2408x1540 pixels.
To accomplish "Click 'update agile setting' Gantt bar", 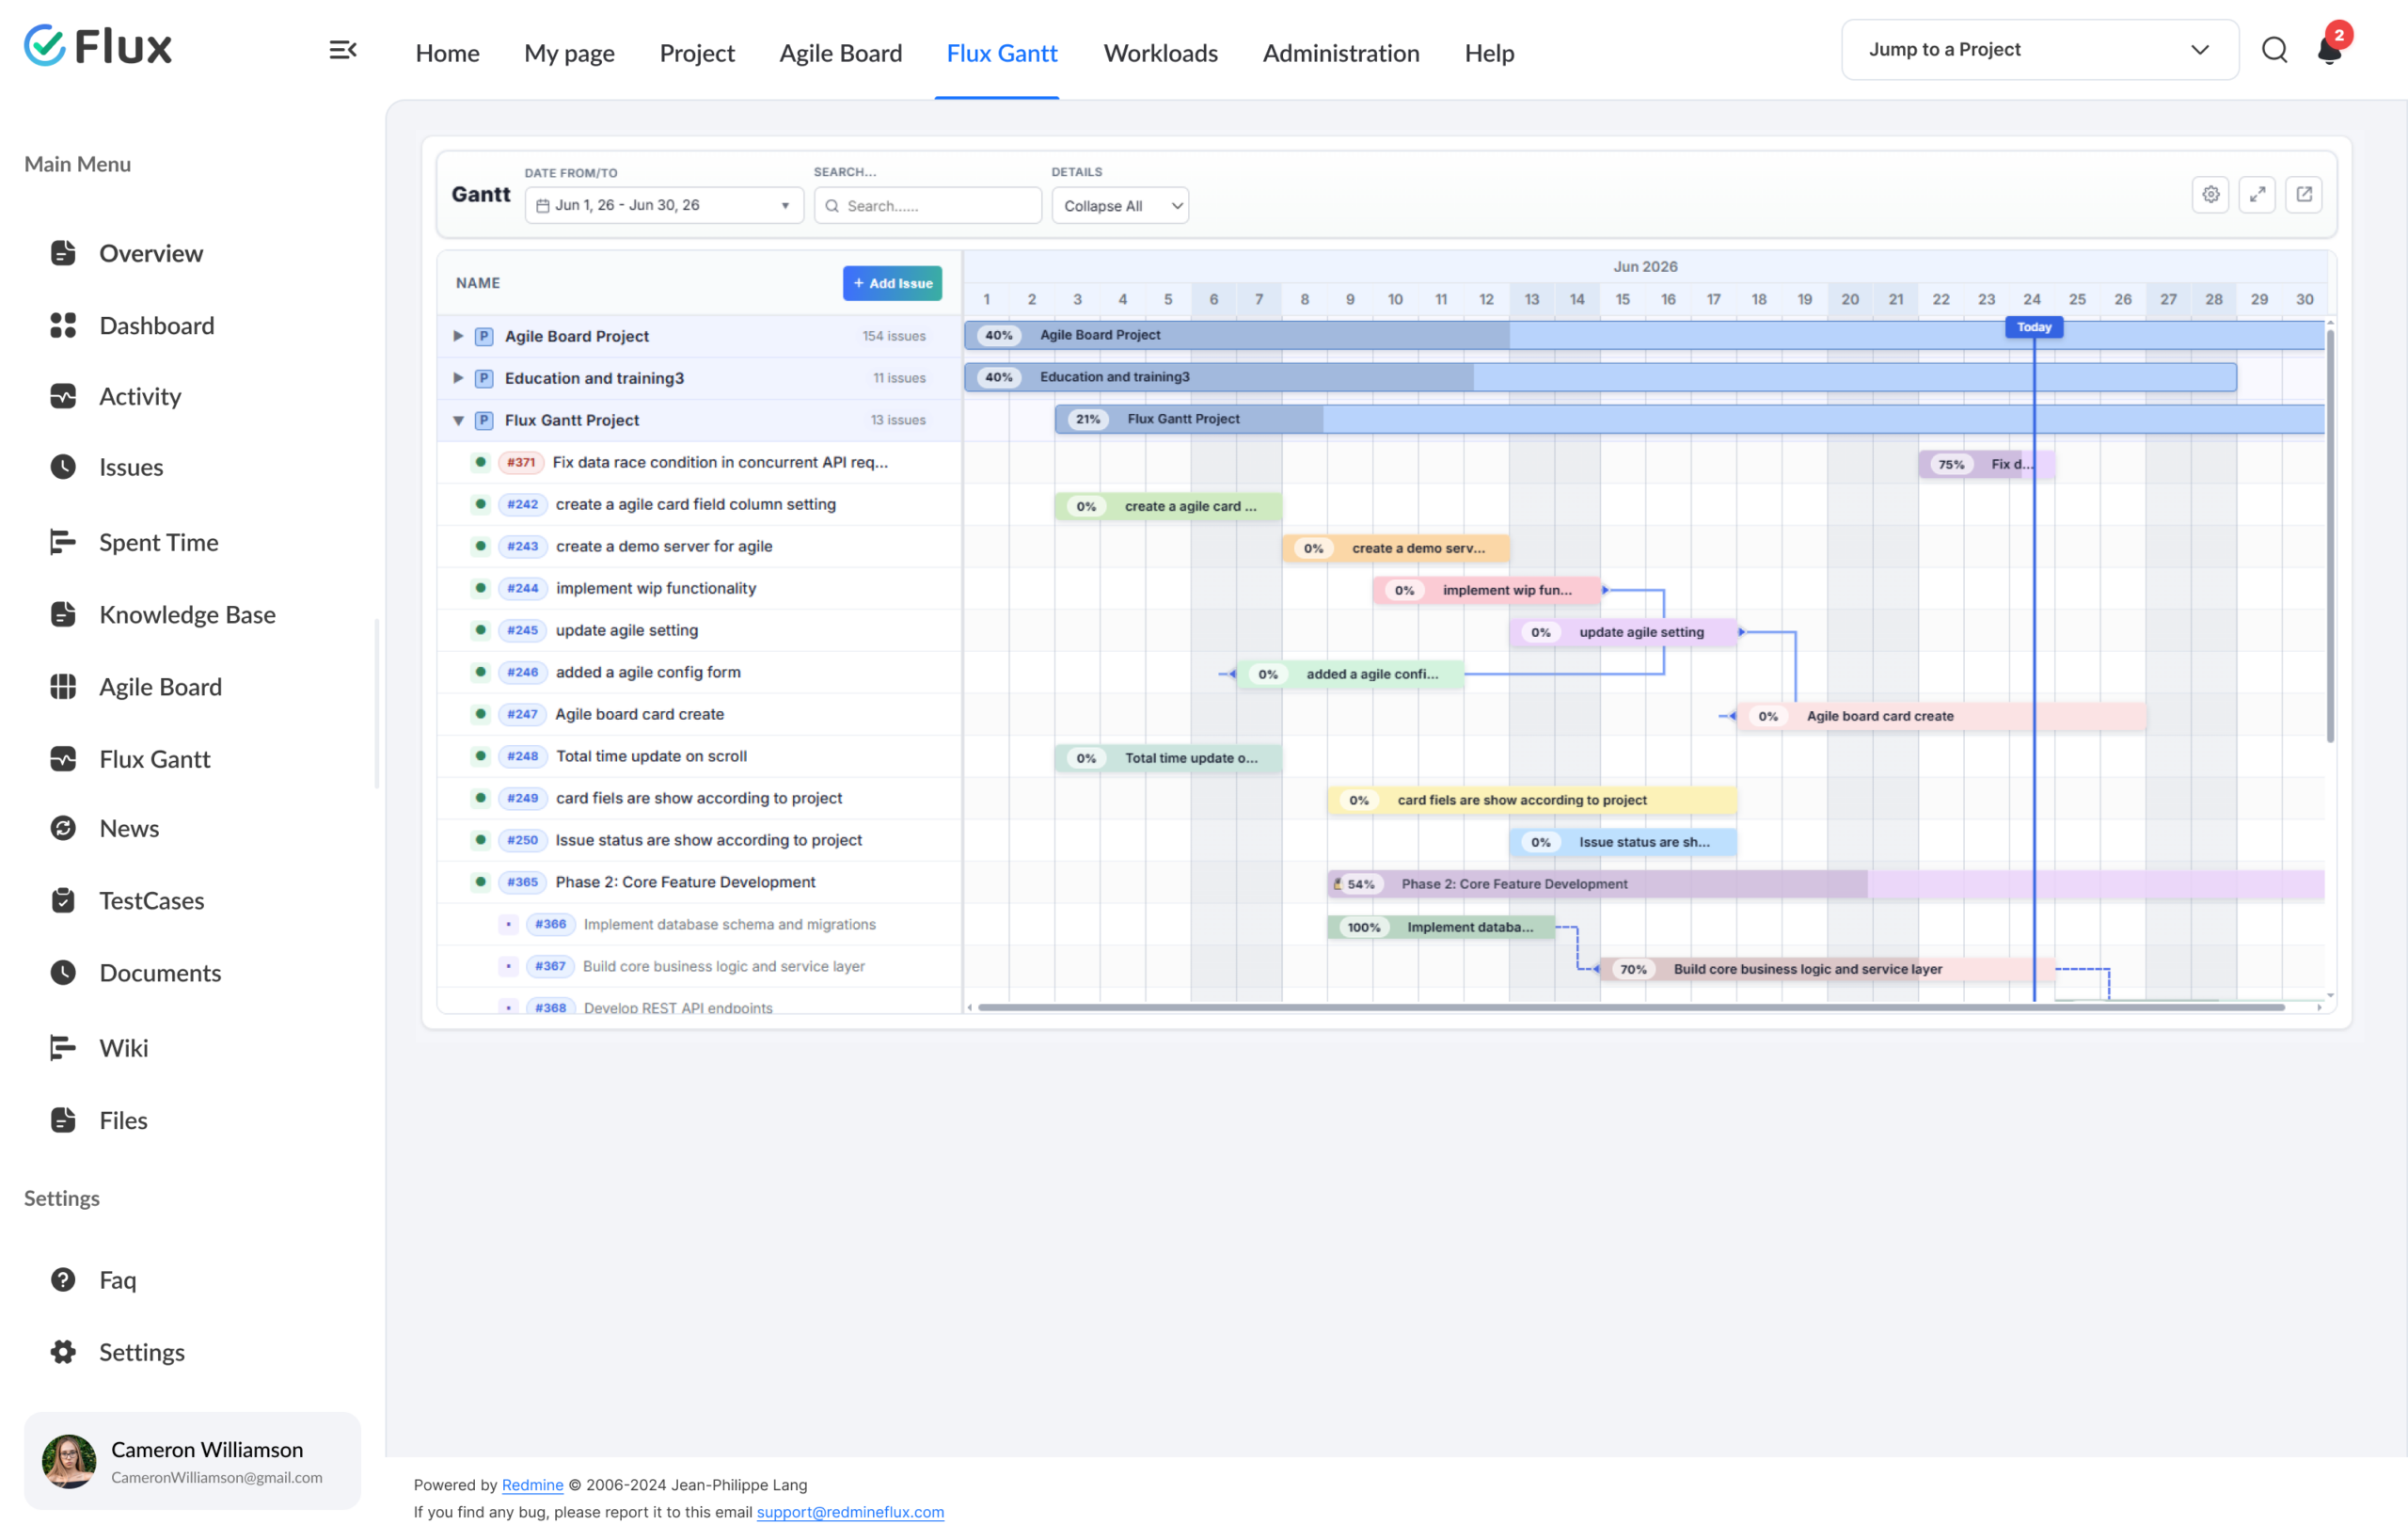I will [1623, 632].
